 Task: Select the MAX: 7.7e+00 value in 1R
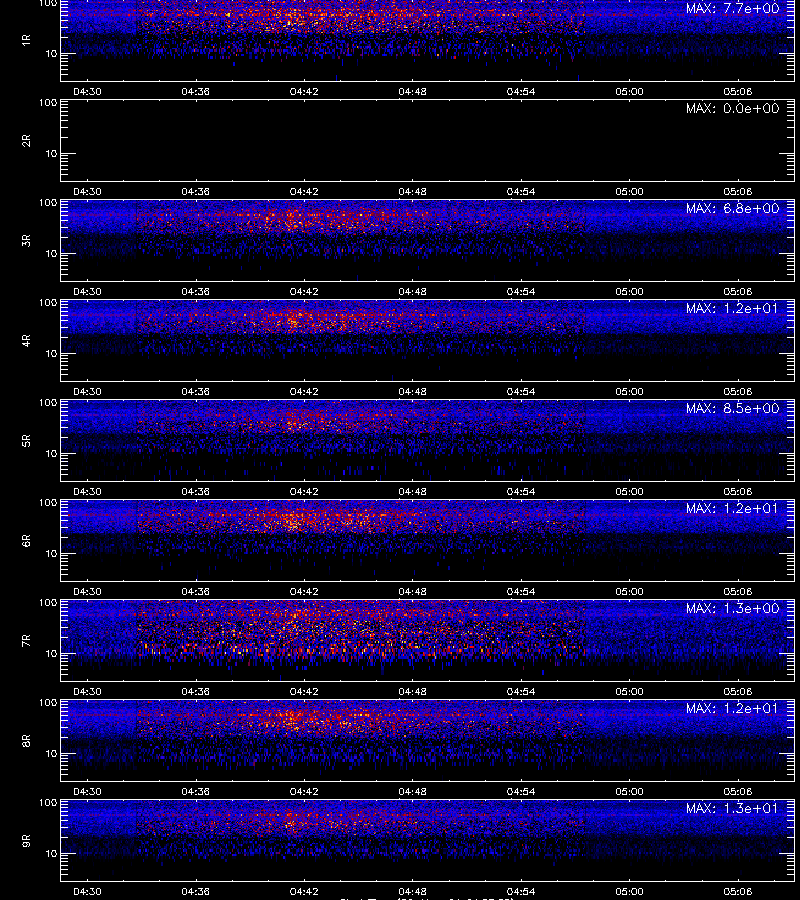pyautogui.click(x=732, y=9)
